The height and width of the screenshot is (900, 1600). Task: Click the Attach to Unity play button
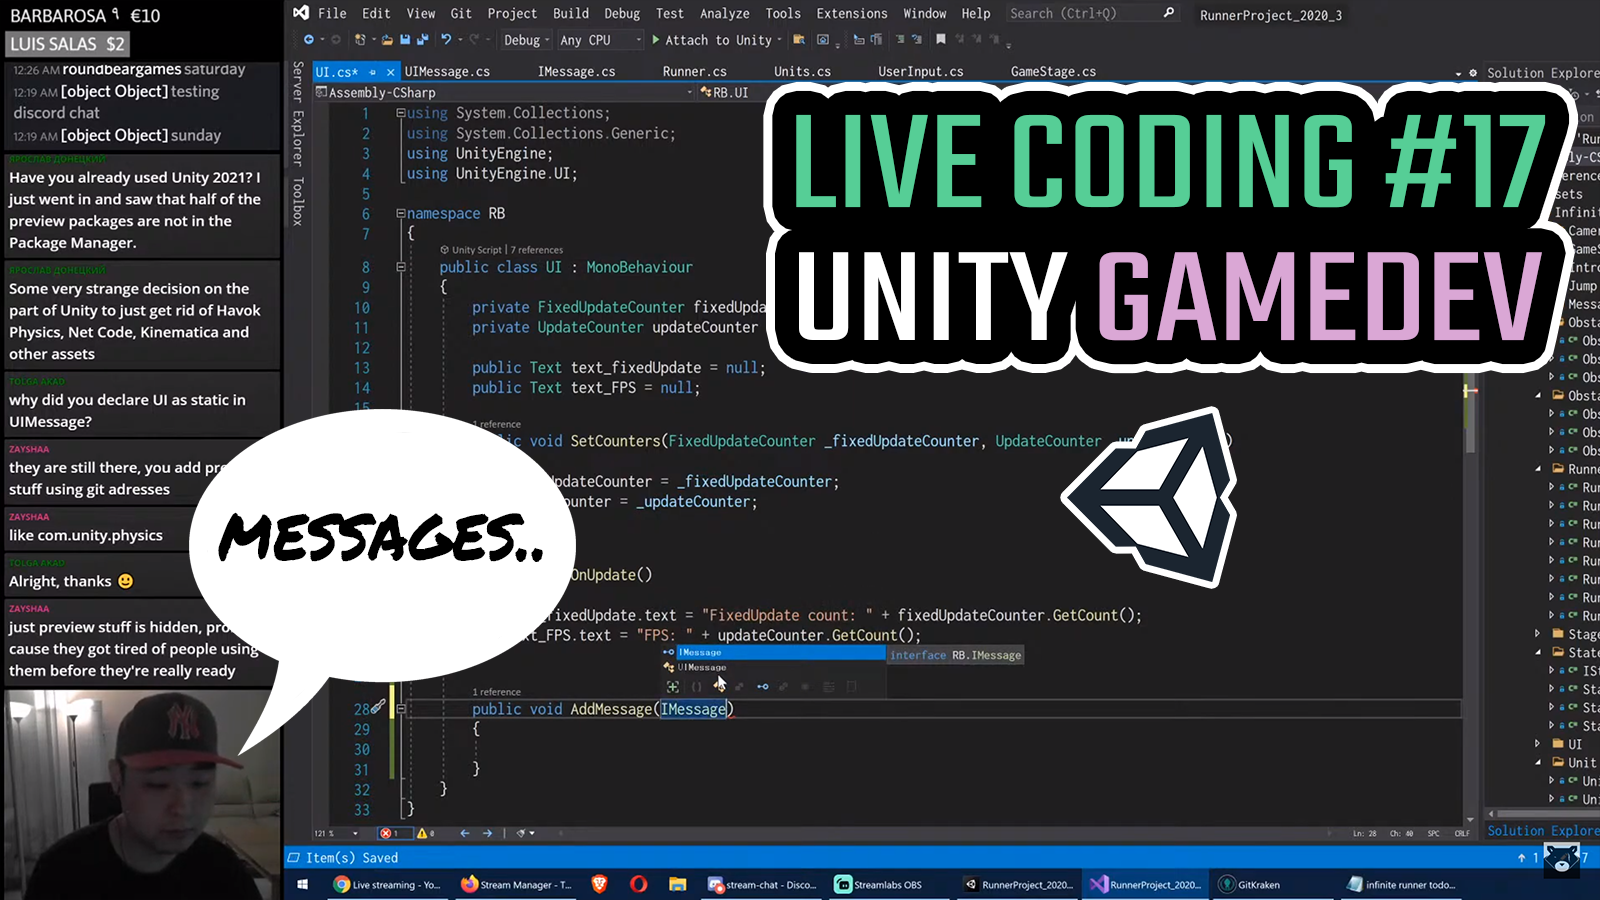711,40
